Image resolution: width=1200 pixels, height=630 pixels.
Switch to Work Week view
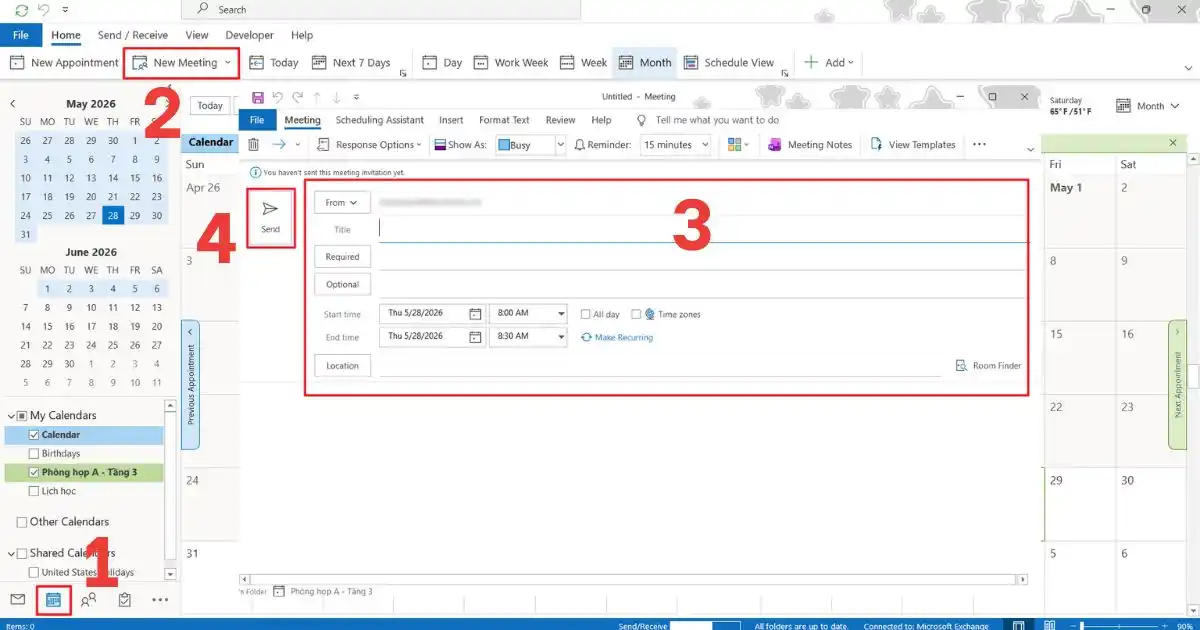point(511,62)
